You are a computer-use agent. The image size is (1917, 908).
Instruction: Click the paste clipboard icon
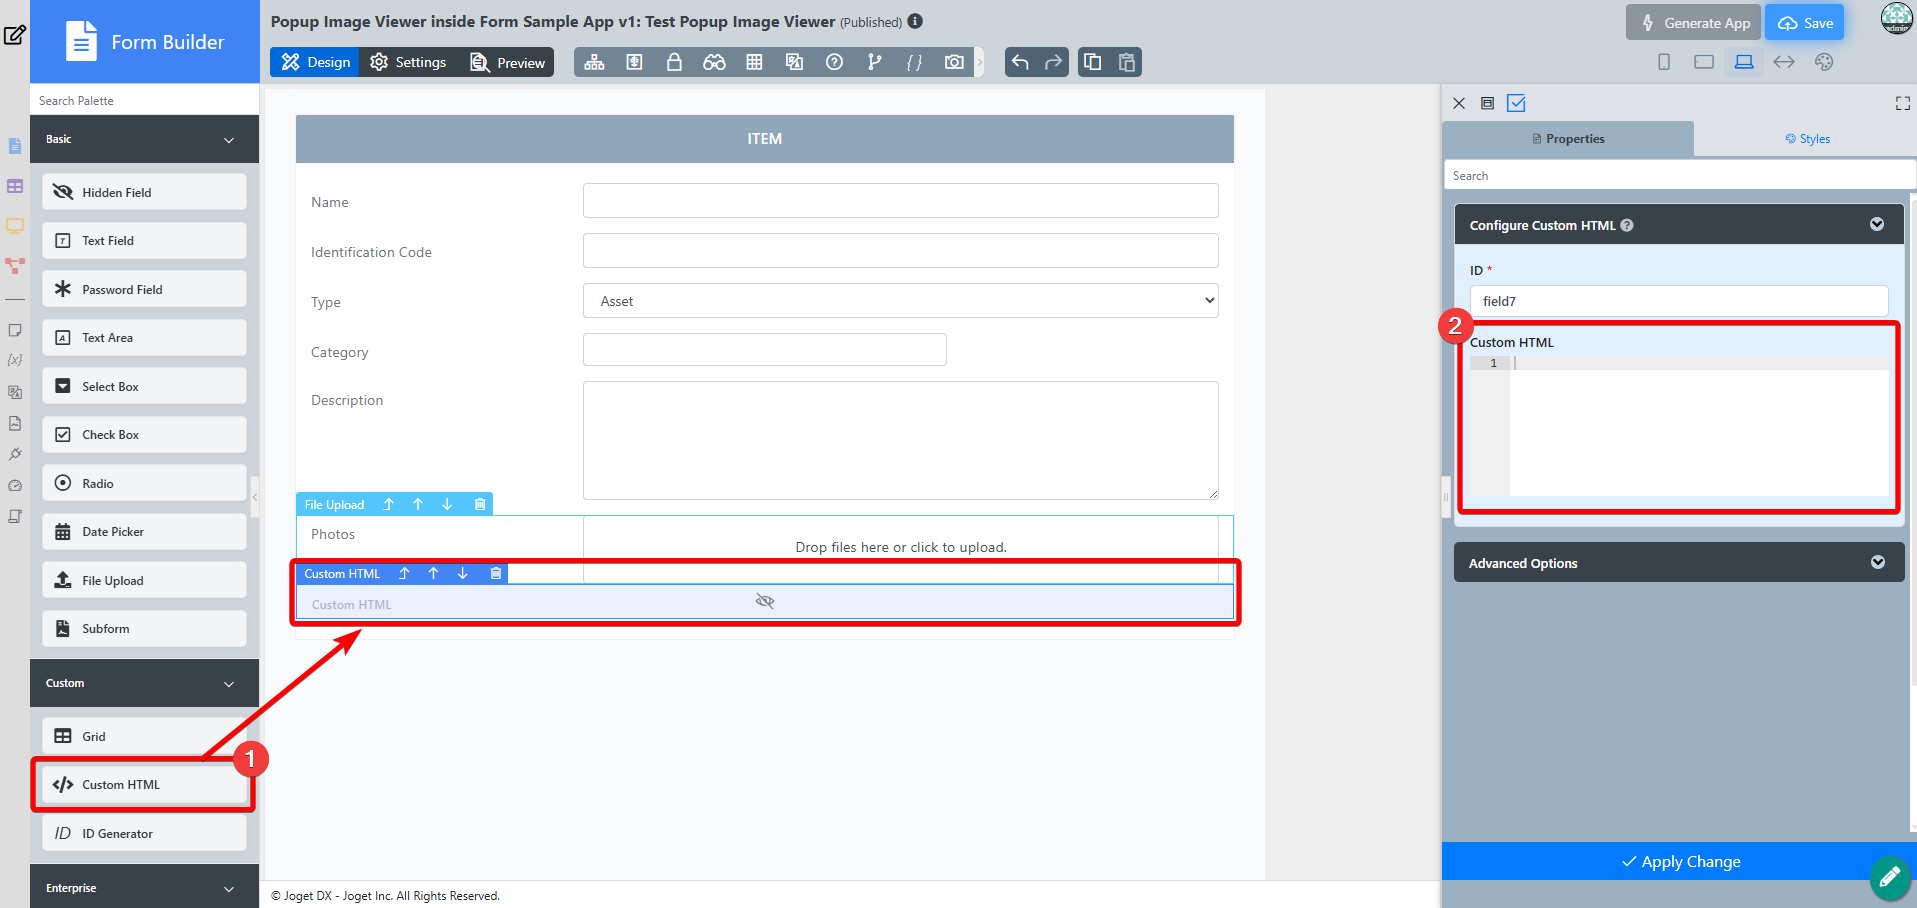point(1127,62)
